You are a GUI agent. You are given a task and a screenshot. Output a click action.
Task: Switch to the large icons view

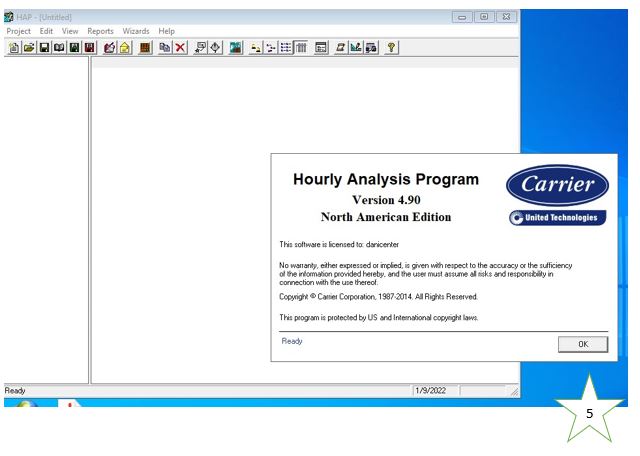click(x=255, y=47)
